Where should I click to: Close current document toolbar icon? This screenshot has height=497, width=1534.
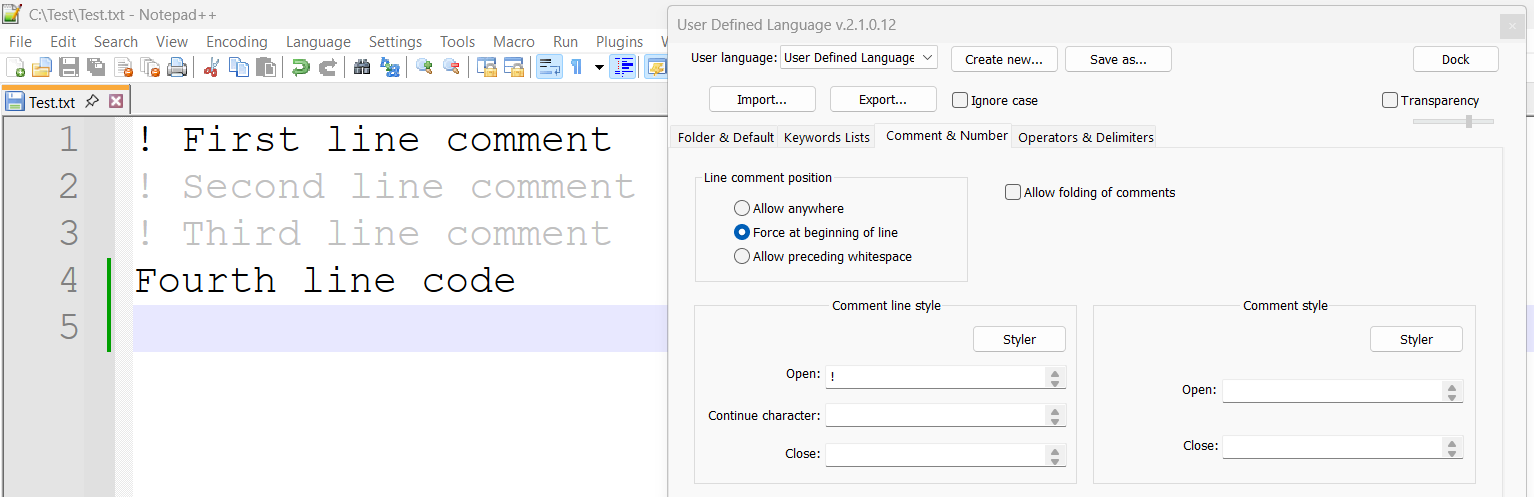point(124,68)
